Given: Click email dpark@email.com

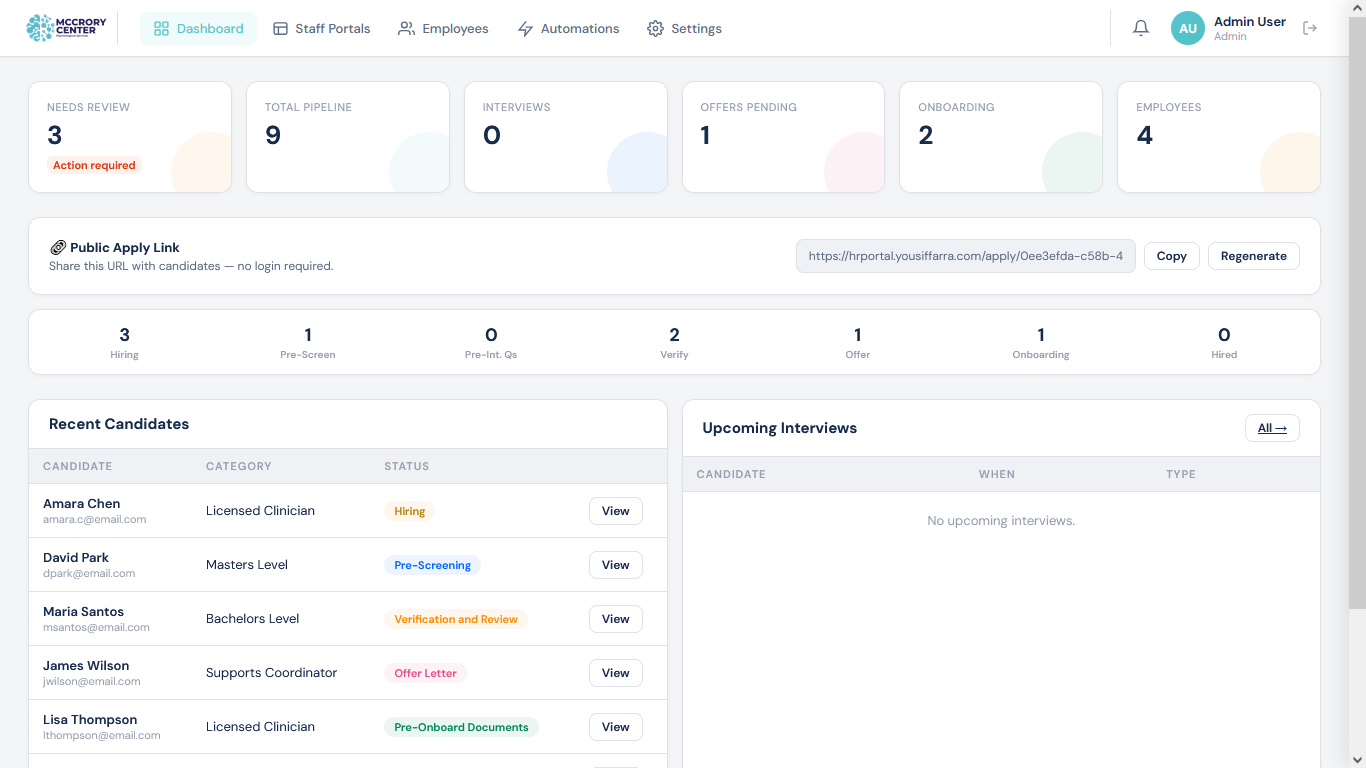Looking at the screenshot, I should [x=89, y=574].
